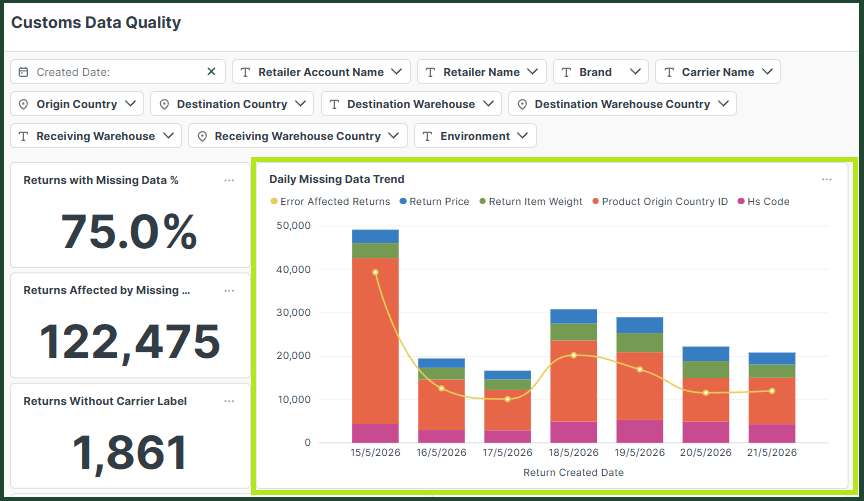Click the 122,475 returns affected value
Image resolution: width=864 pixels, height=501 pixels.
[130, 342]
